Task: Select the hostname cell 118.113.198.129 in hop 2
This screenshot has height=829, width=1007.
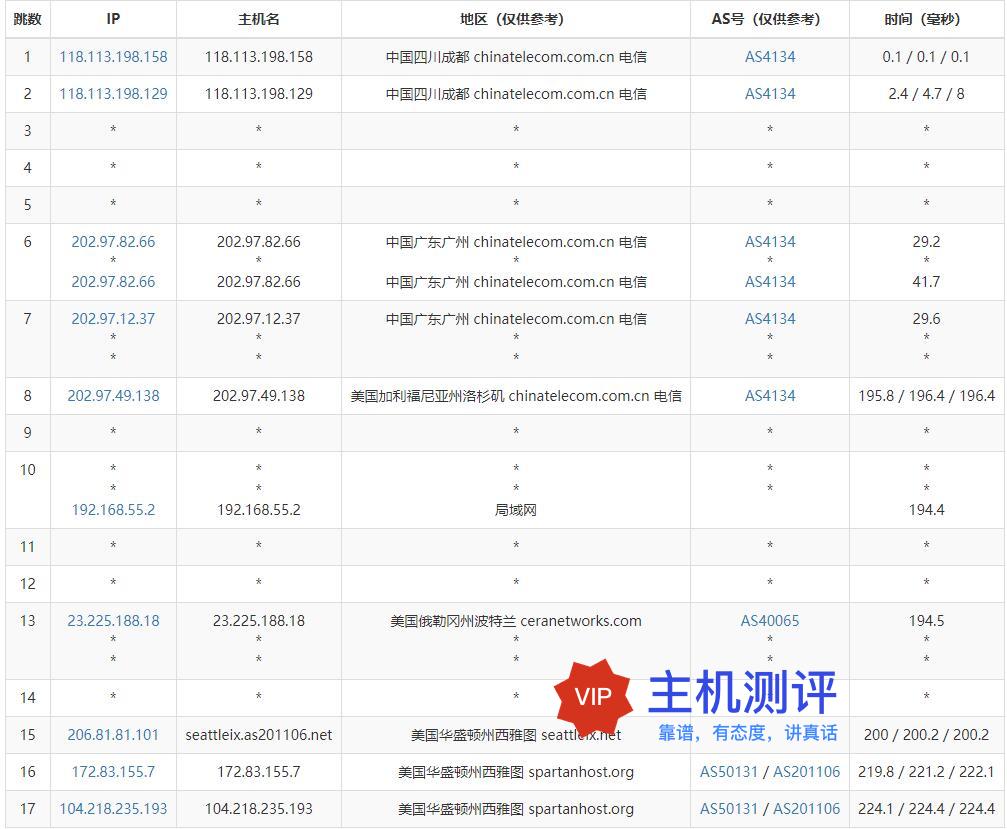Action: pyautogui.click(x=259, y=94)
